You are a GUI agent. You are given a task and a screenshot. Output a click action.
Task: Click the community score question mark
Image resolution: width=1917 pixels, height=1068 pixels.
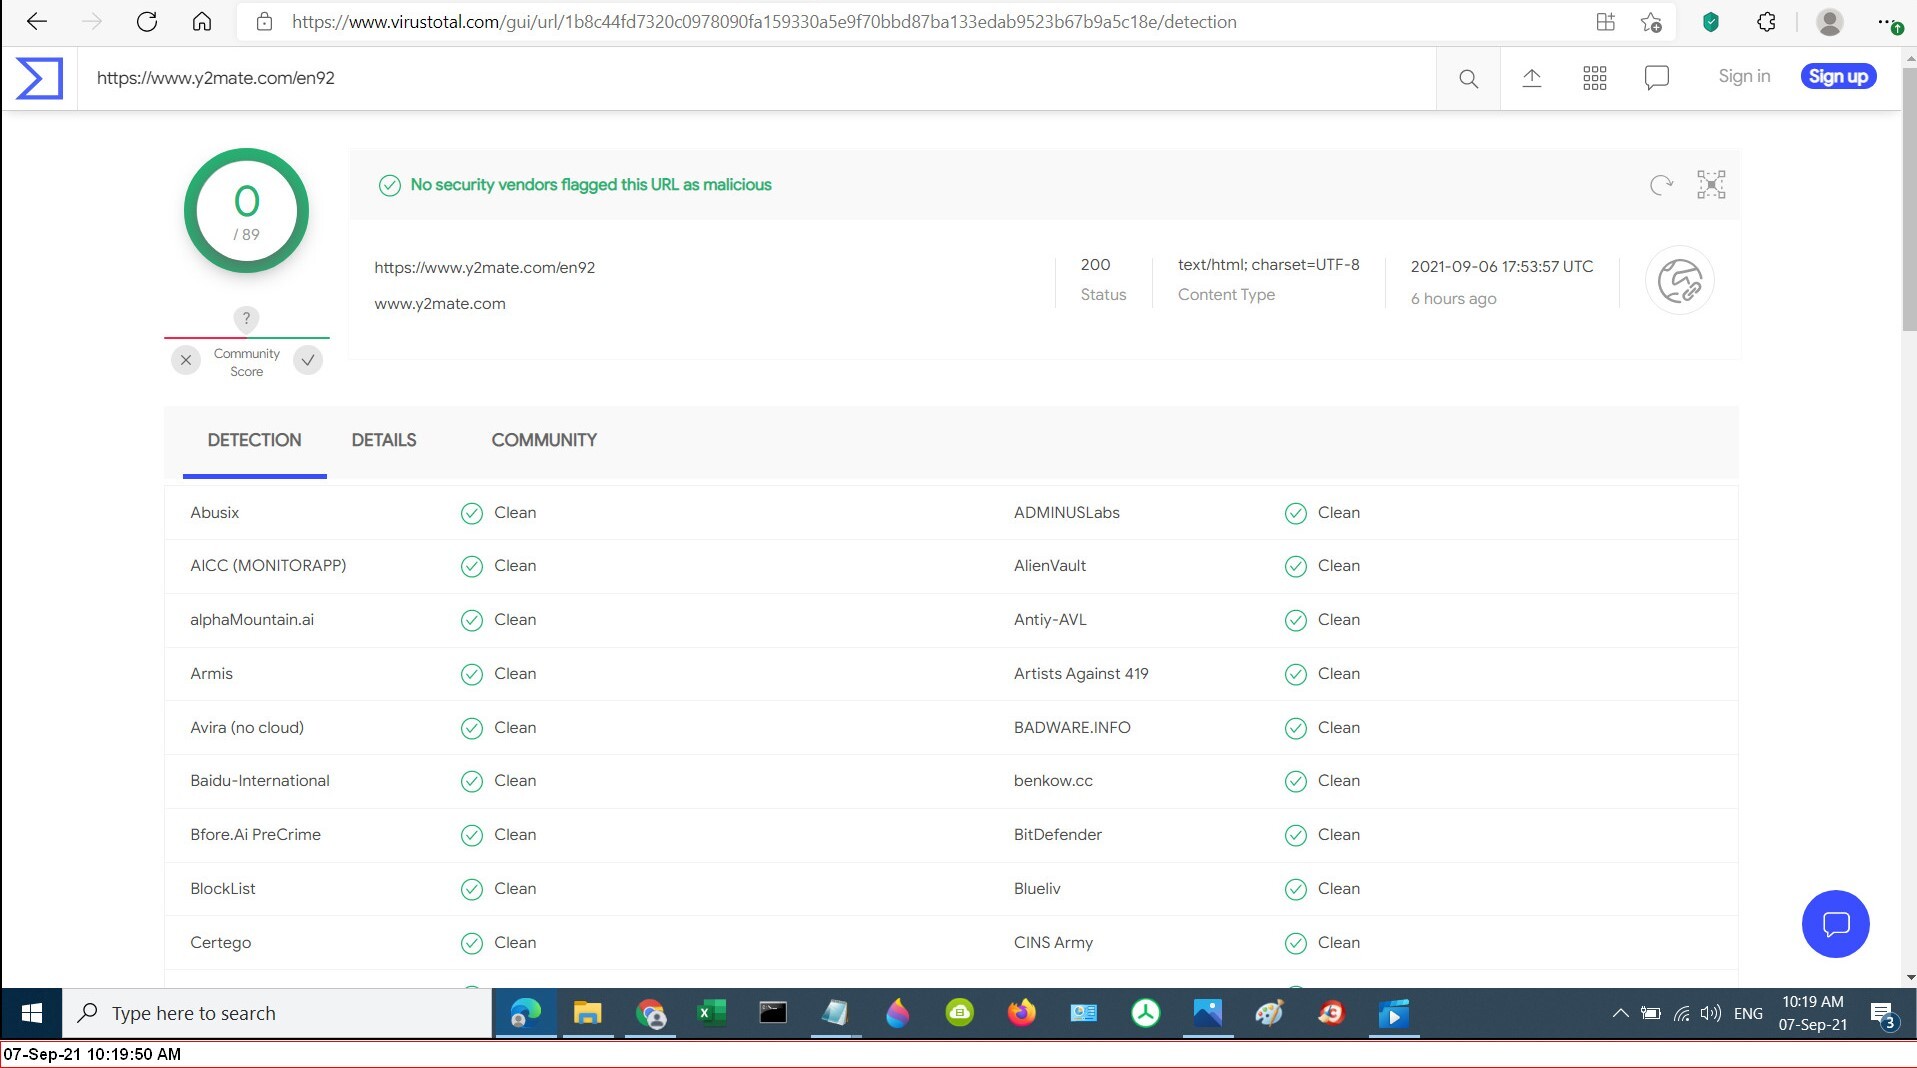tap(246, 318)
